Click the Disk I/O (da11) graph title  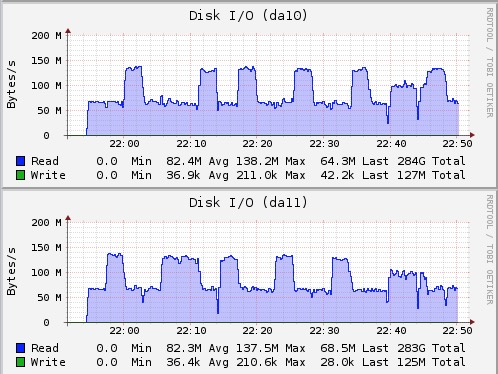248,203
